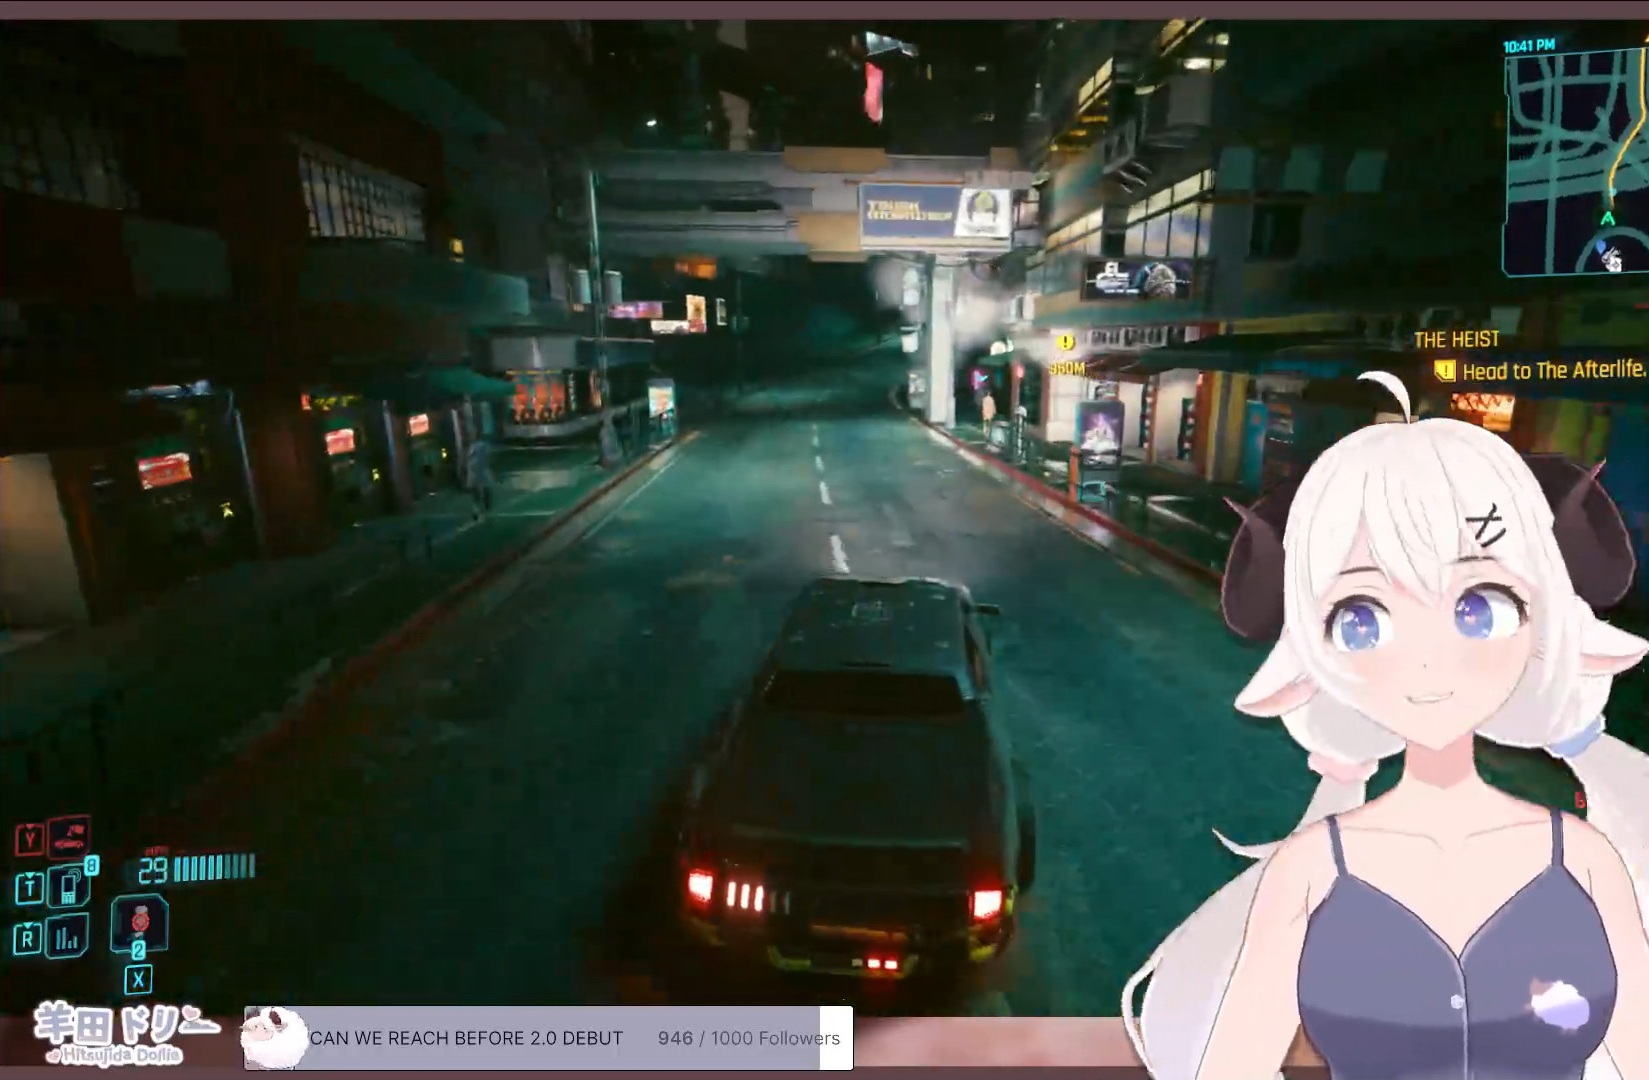Click the 10:41 PM game clock
This screenshot has height=1080, width=1649.
click(x=1528, y=46)
